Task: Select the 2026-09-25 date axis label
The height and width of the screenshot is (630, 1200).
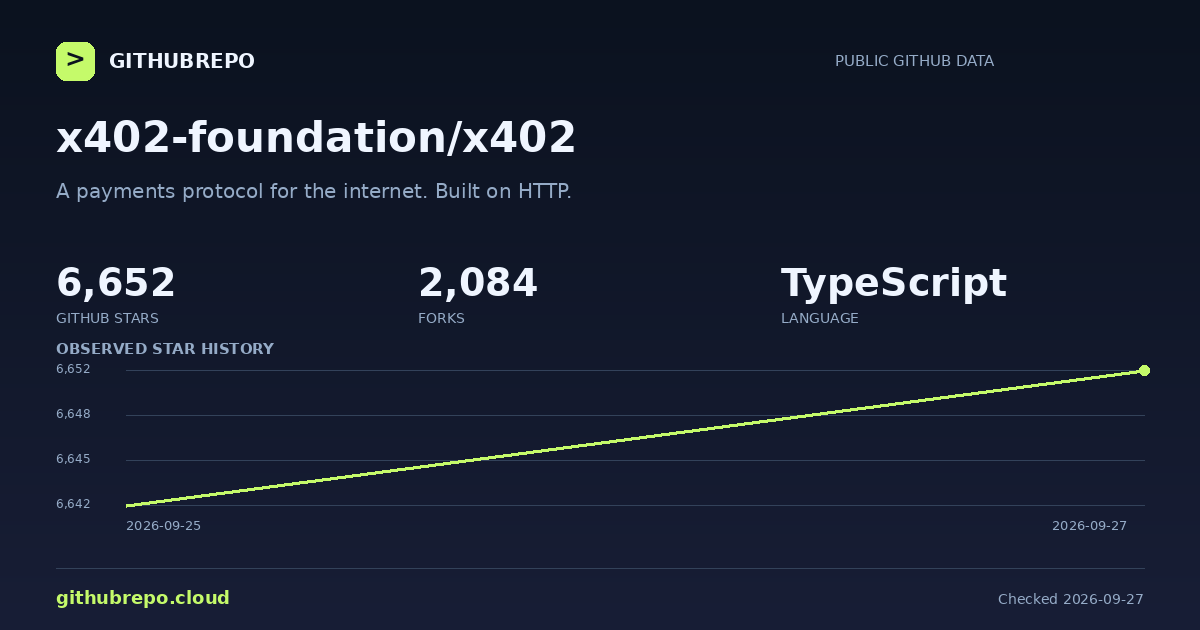Action: tap(163, 526)
